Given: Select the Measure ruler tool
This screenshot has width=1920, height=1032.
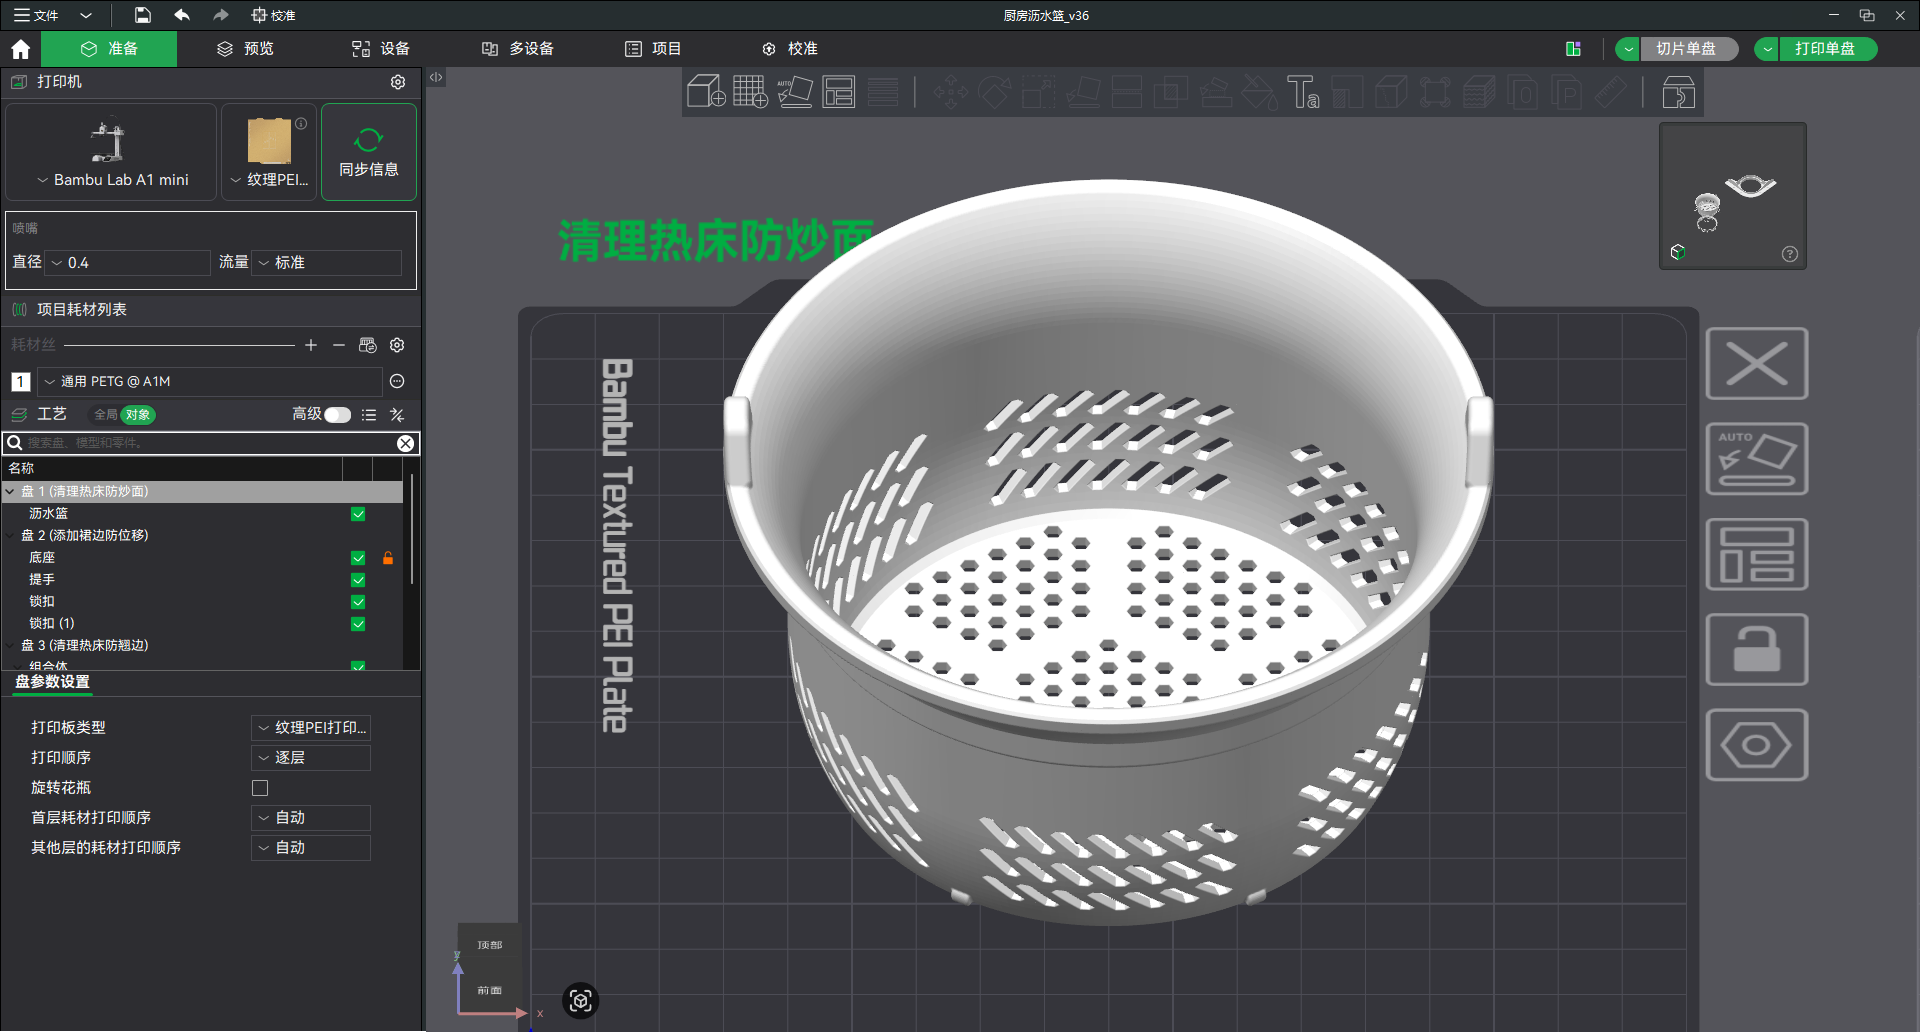Looking at the screenshot, I should pos(1611,92).
